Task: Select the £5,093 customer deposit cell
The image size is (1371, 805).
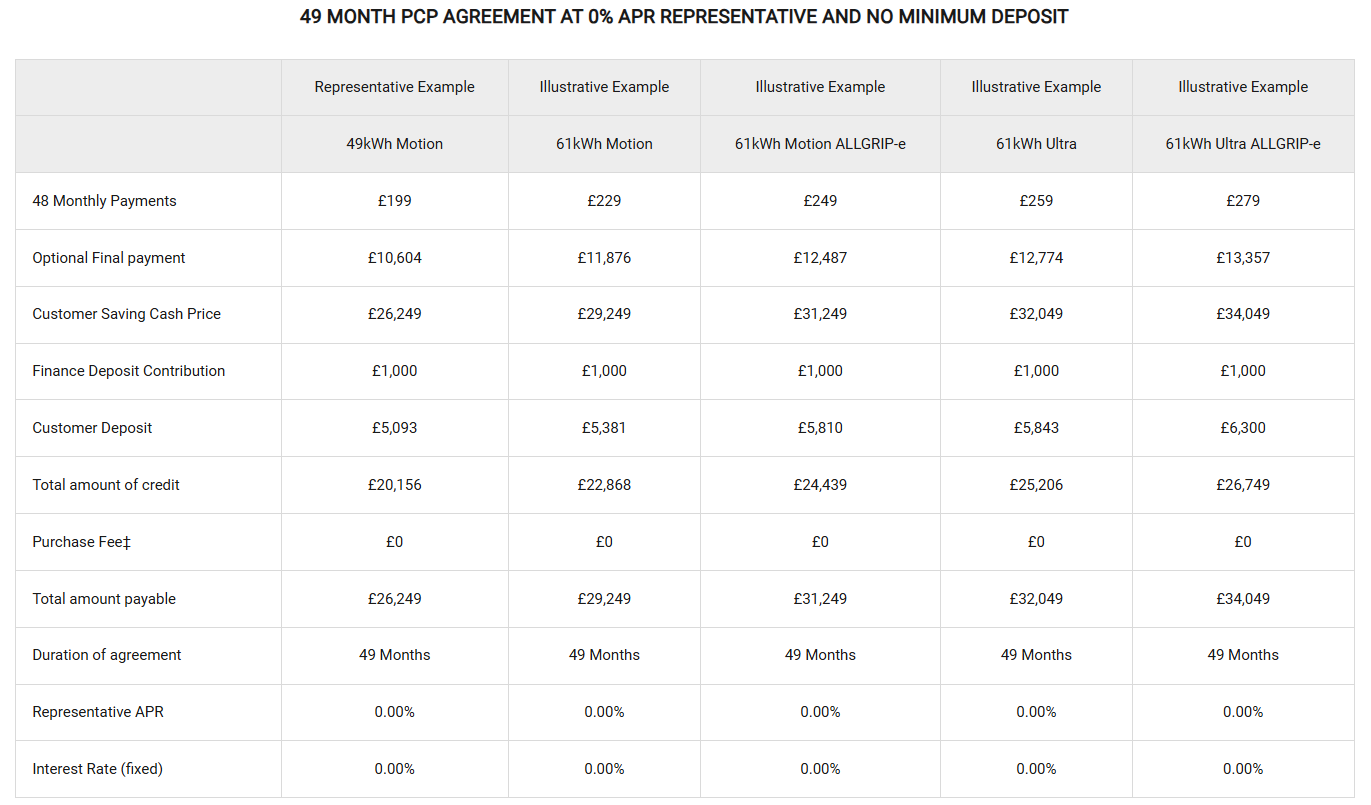Action: click(394, 428)
